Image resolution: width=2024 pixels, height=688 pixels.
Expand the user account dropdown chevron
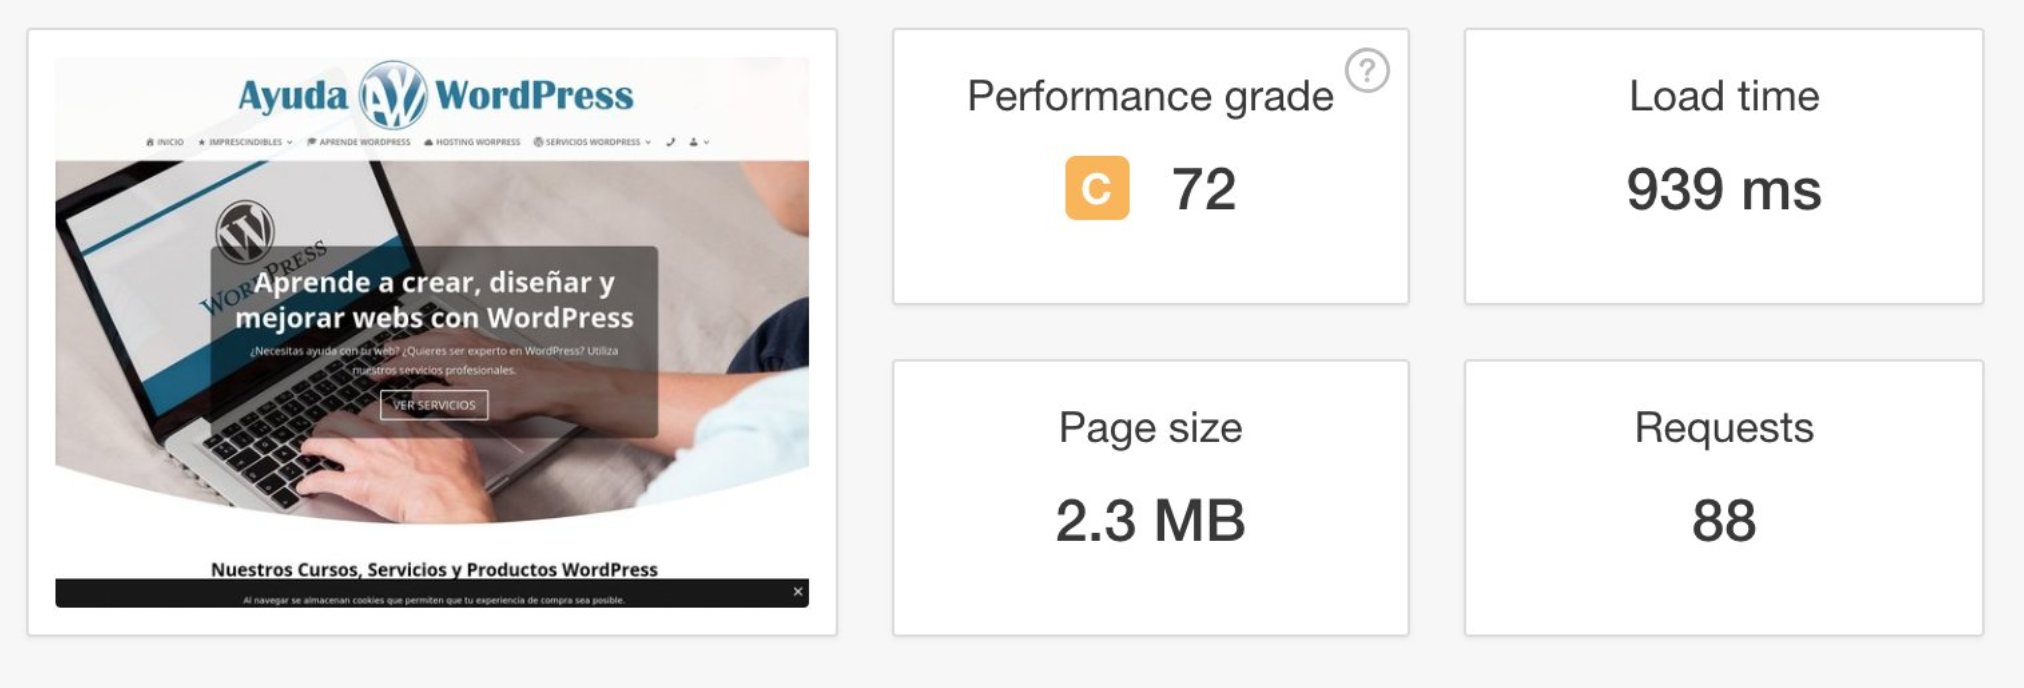pos(706,142)
